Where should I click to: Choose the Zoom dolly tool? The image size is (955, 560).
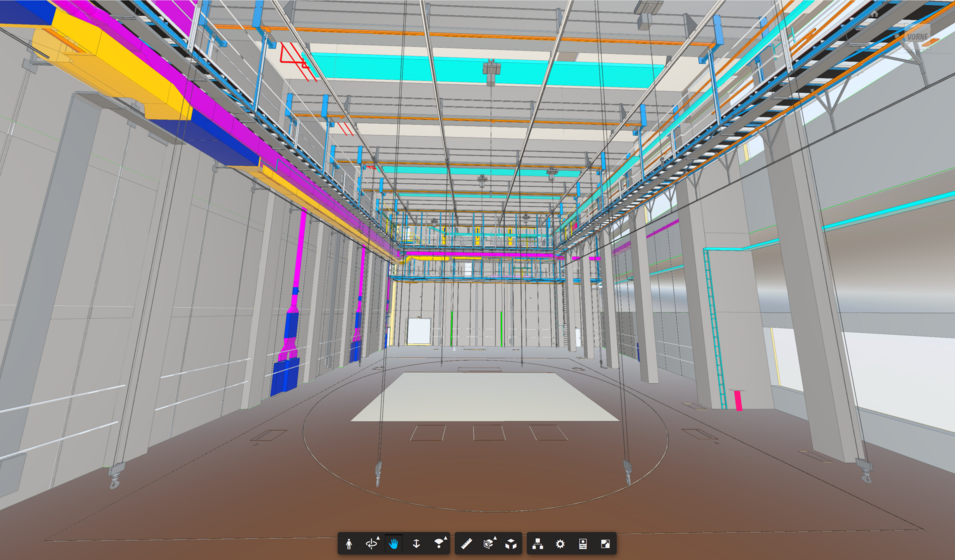(416, 544)
